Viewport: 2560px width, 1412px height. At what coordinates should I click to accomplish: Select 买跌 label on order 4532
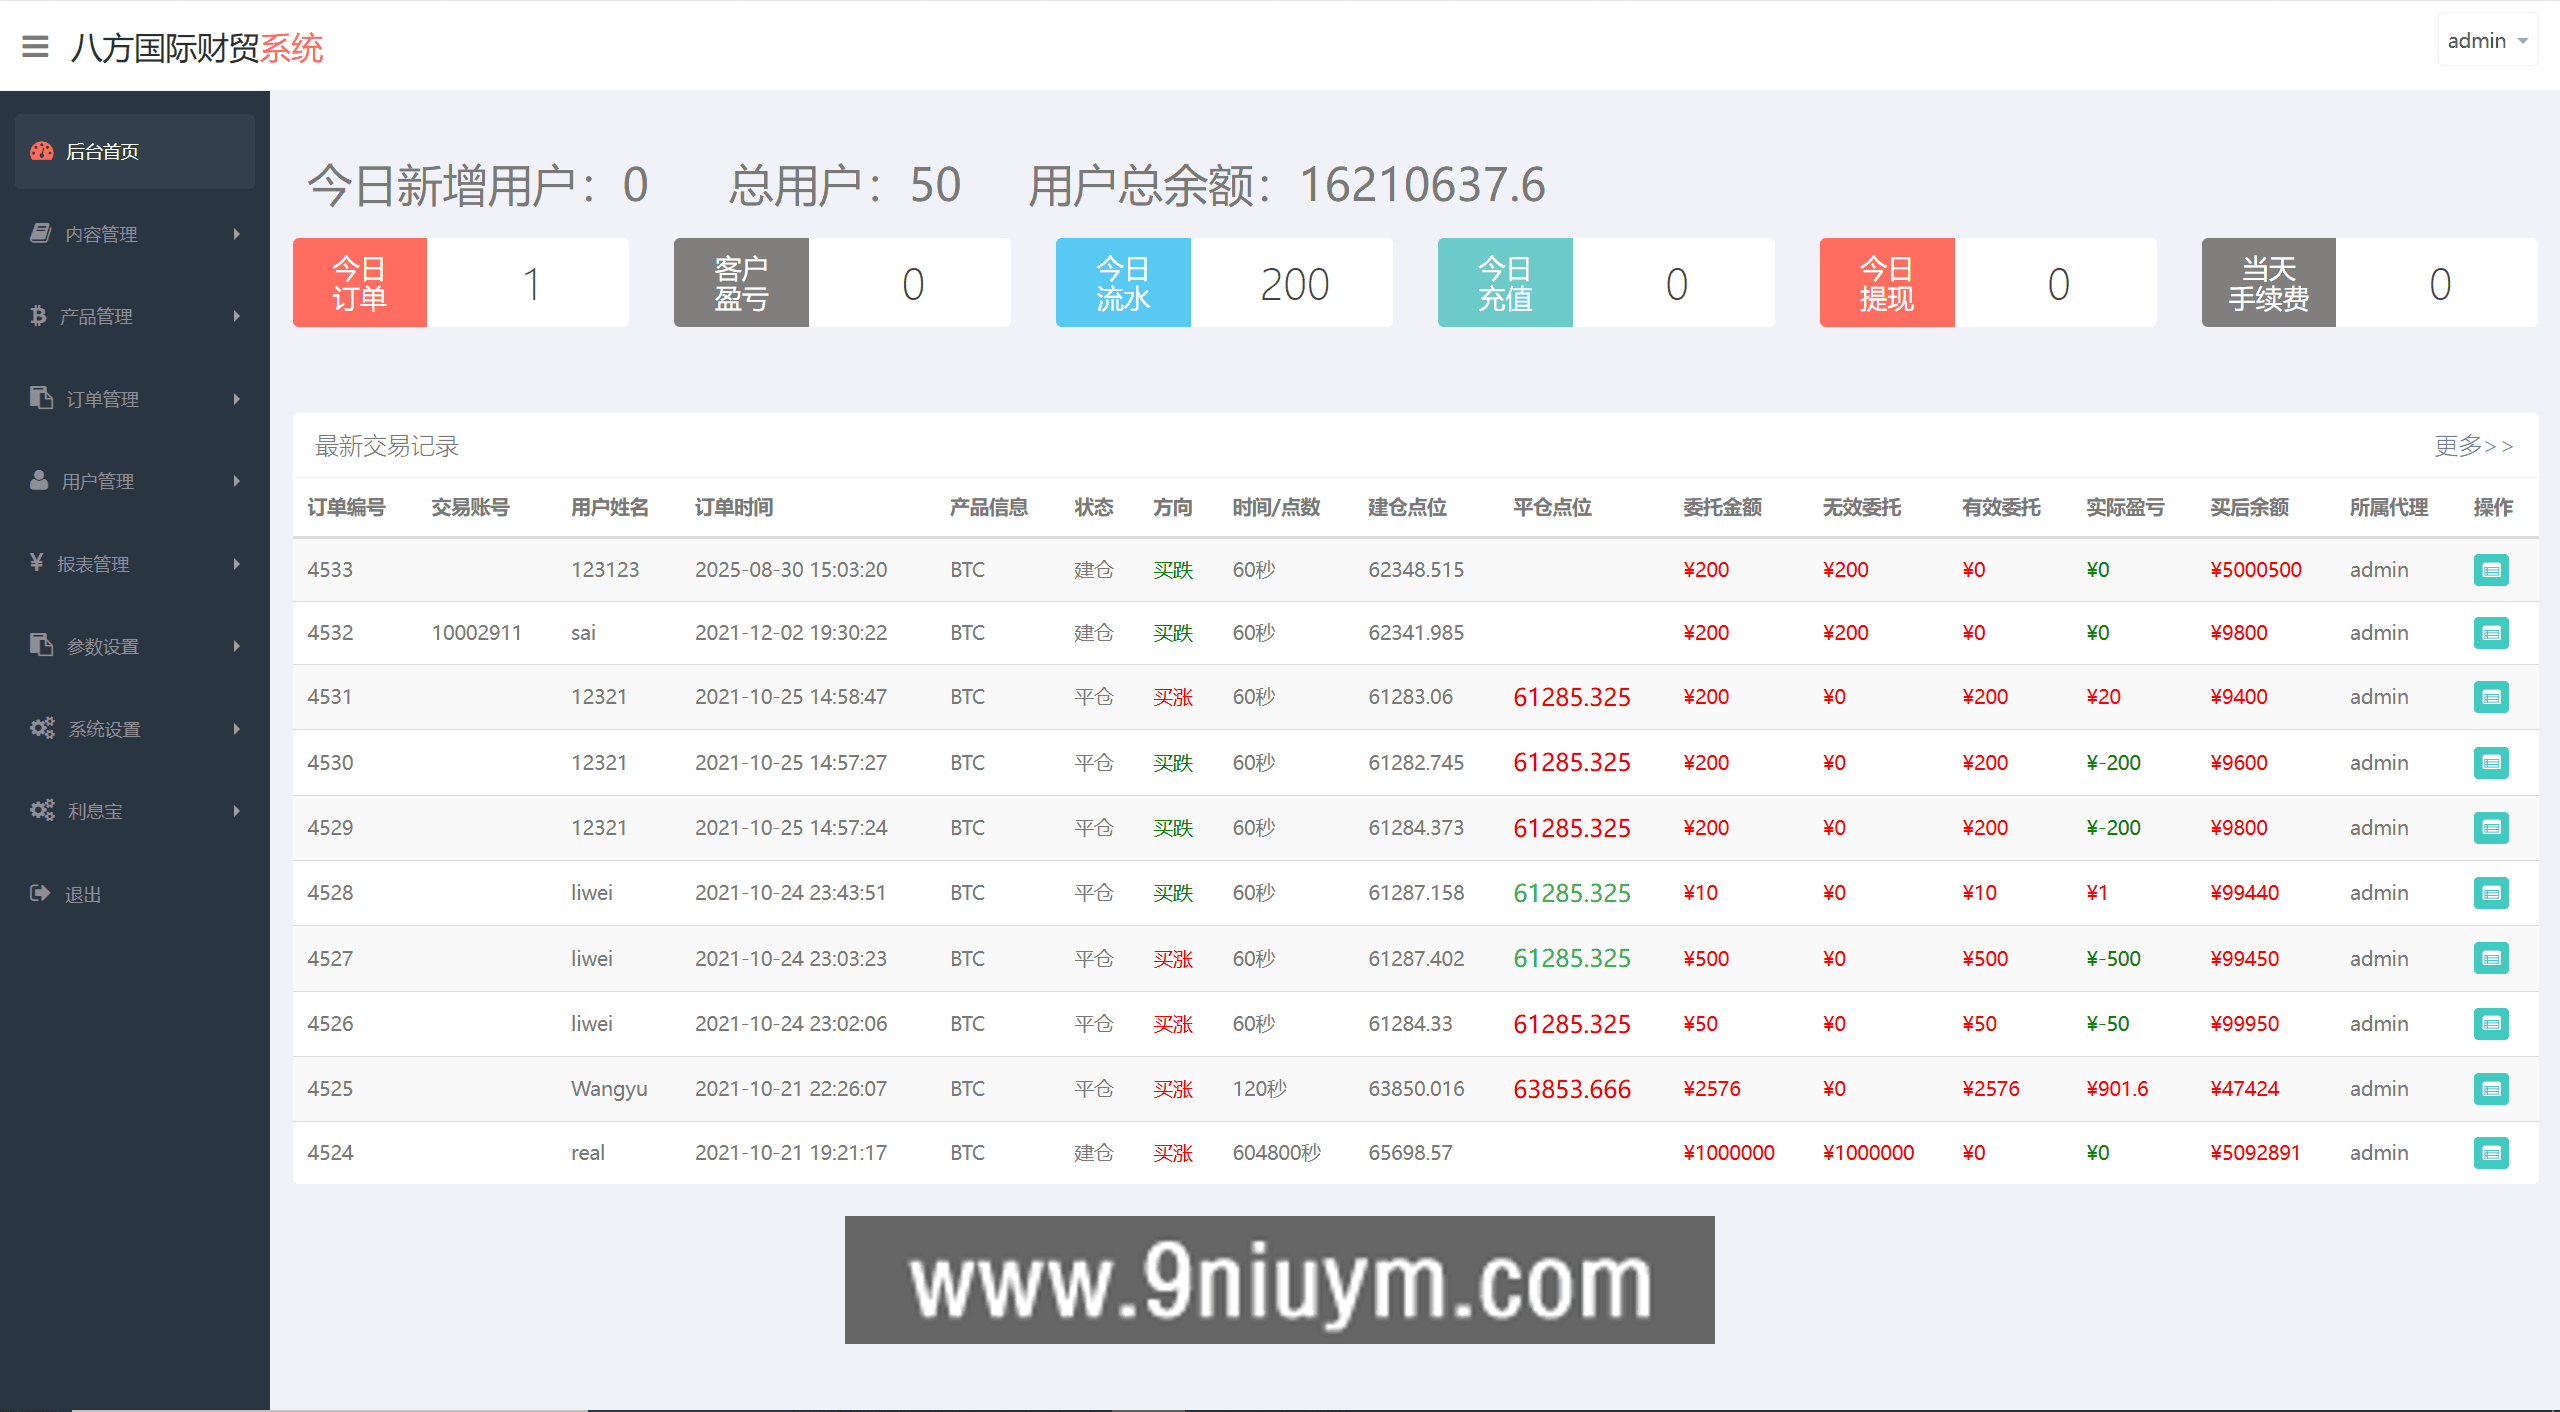(1173, 632)
